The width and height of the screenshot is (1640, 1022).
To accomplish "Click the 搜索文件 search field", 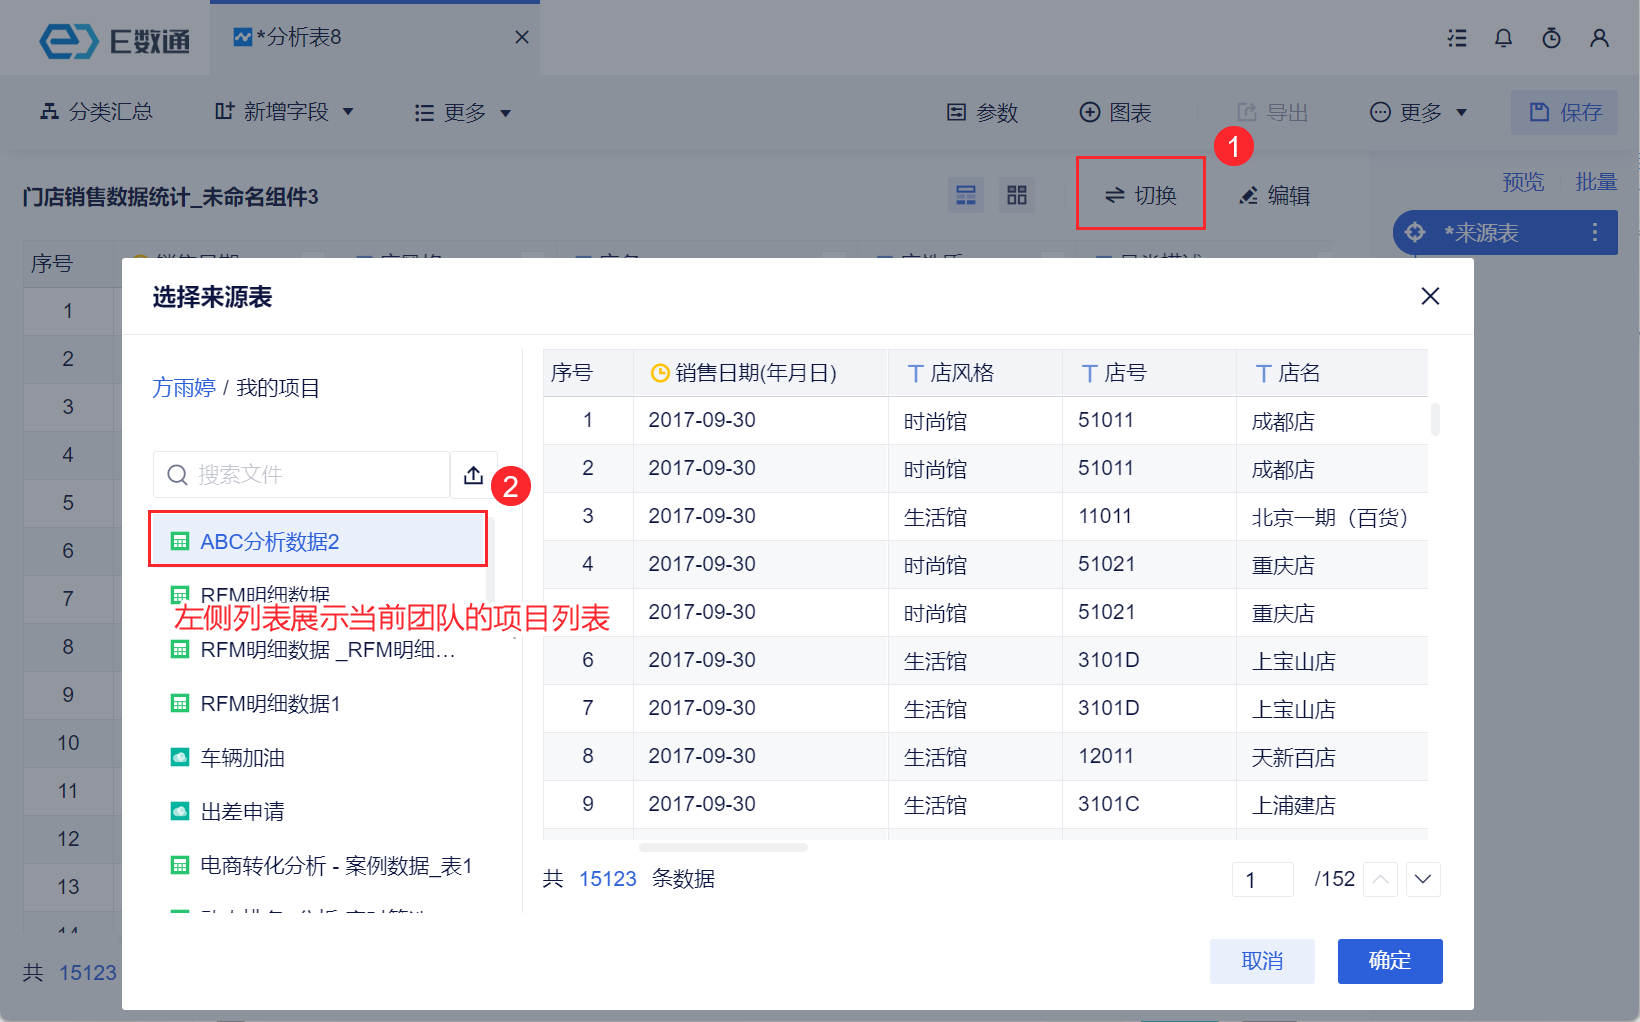I will click(x=301, y=474).
